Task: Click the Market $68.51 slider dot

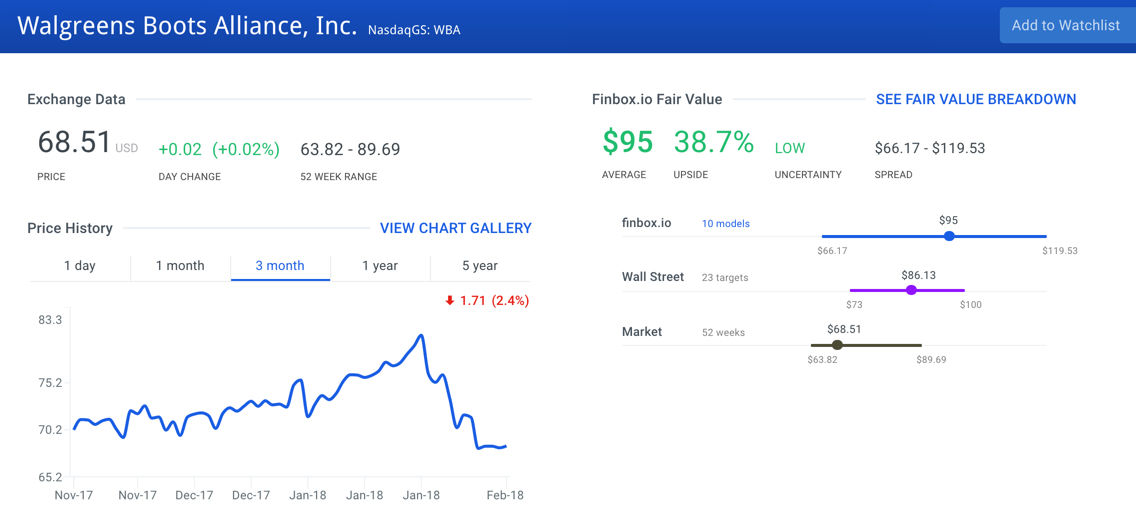Action: click(x=837, y=345)
